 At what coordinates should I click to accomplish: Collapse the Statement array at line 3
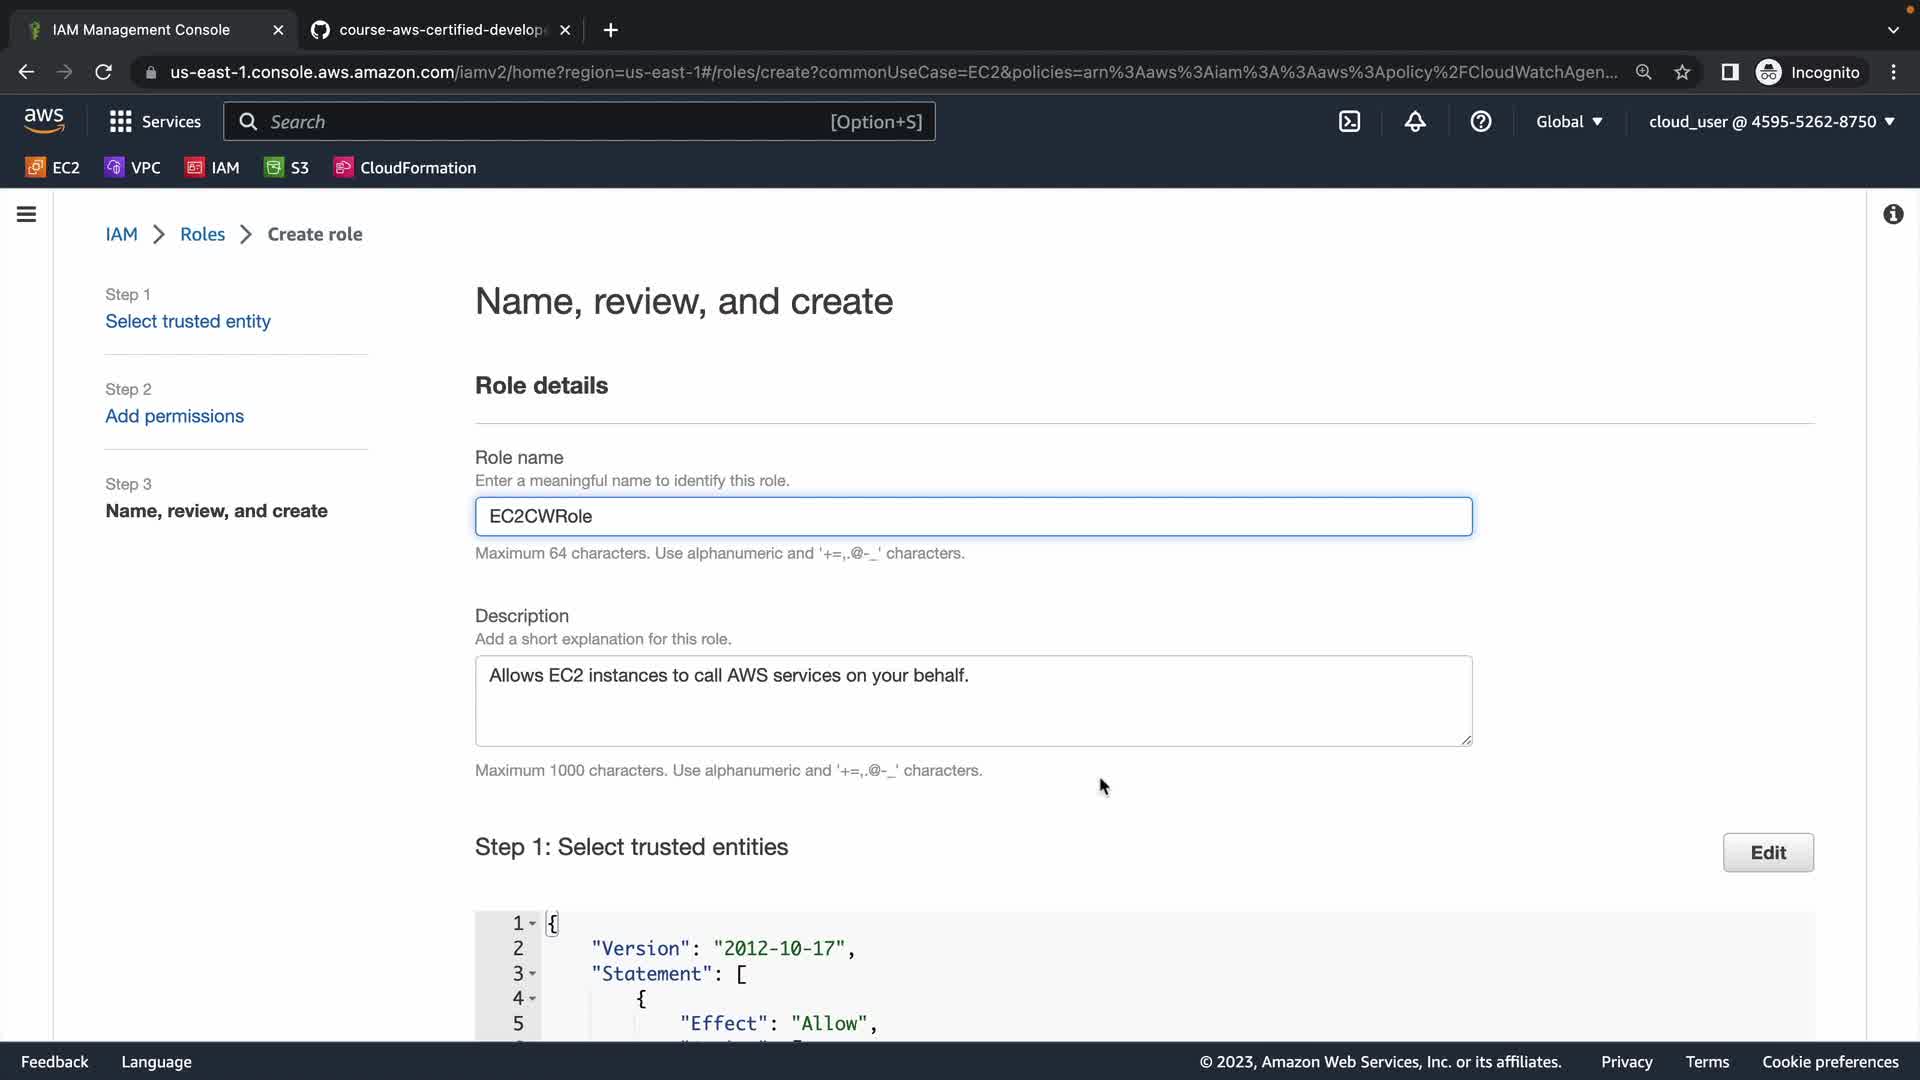(532, 974)
